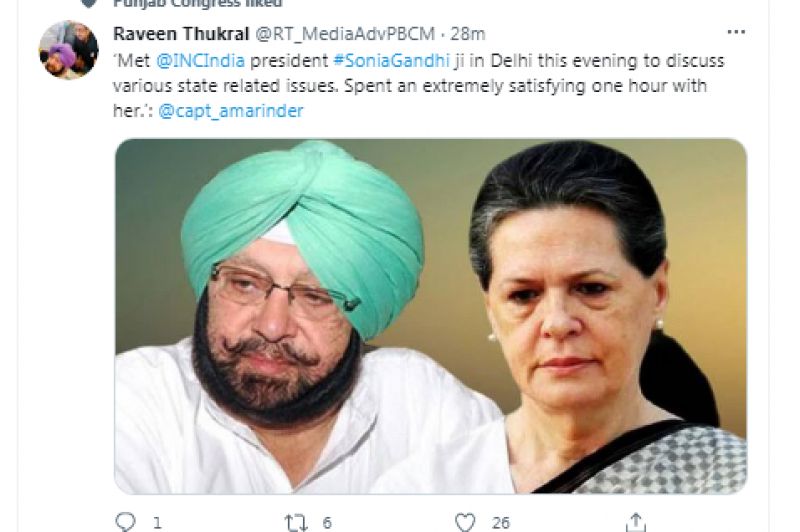This screenshot has width=800, height=532.
Task: Like the tweet with the heart icon
Action: [x=465, y=523]
